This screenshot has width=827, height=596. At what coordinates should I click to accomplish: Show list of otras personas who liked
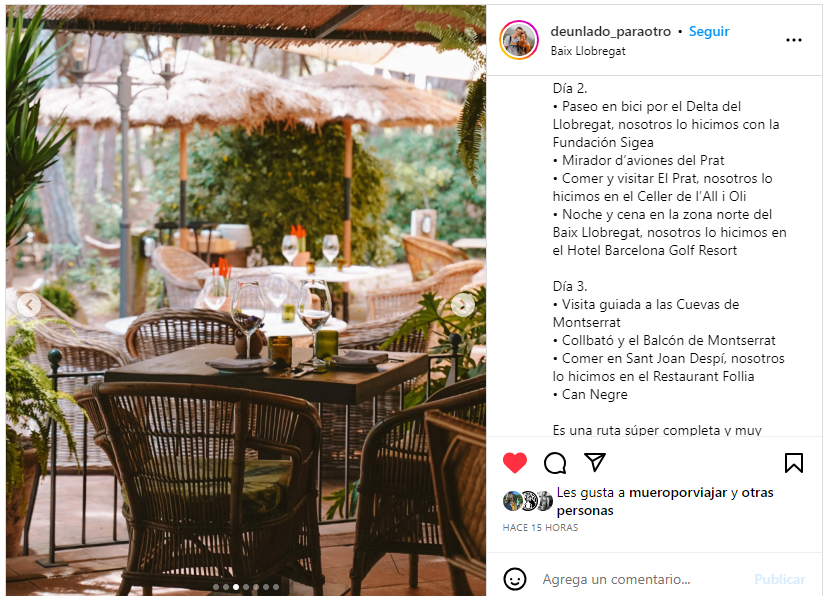coord(665,502)
